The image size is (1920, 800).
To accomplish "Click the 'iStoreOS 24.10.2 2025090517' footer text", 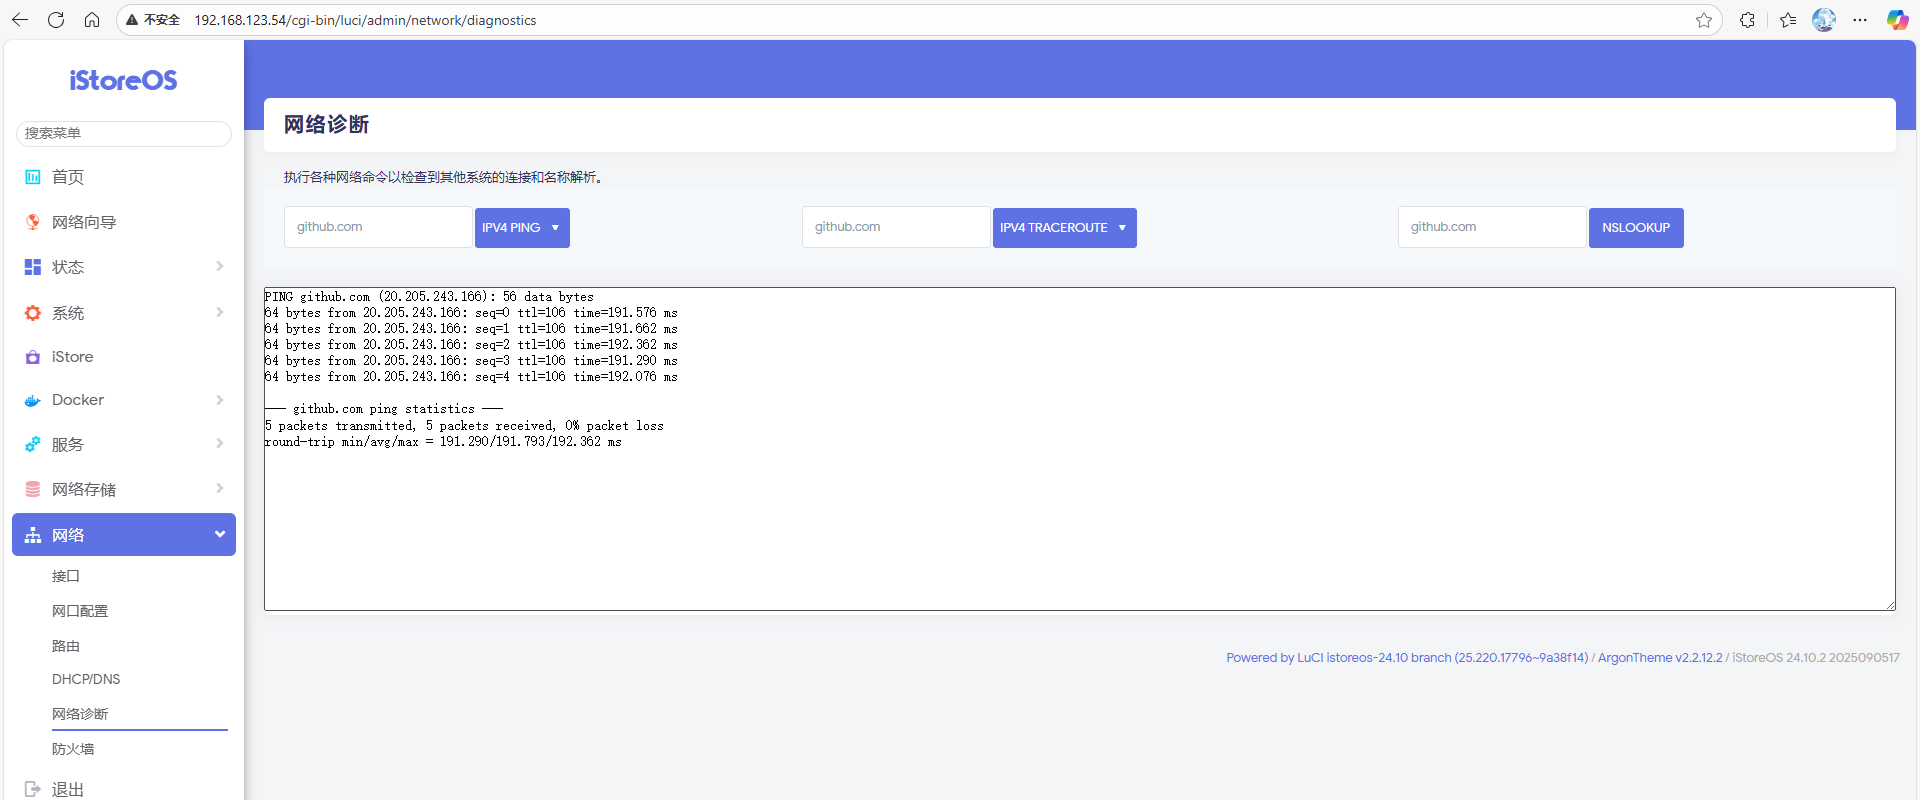I will (x=1816, y=658).
